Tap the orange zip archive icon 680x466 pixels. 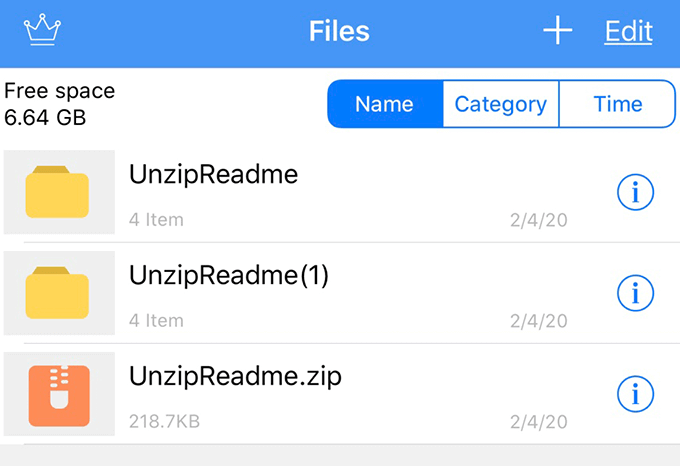[57, 391]
